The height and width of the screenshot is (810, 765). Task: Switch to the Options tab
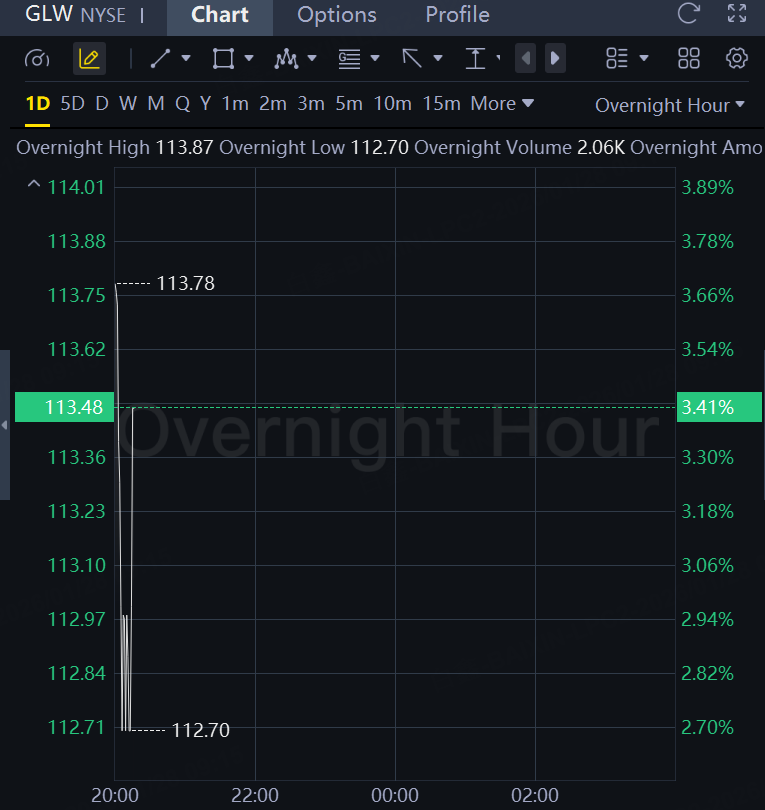click(337, 15)
